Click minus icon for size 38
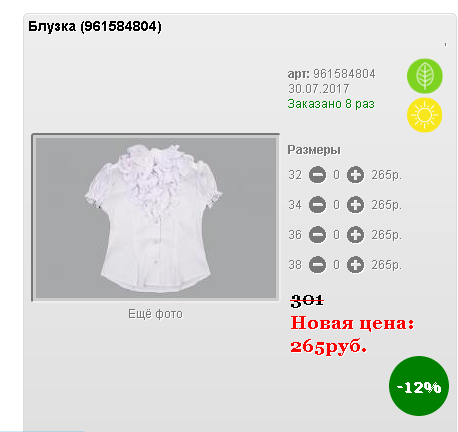 coord(317,265)
